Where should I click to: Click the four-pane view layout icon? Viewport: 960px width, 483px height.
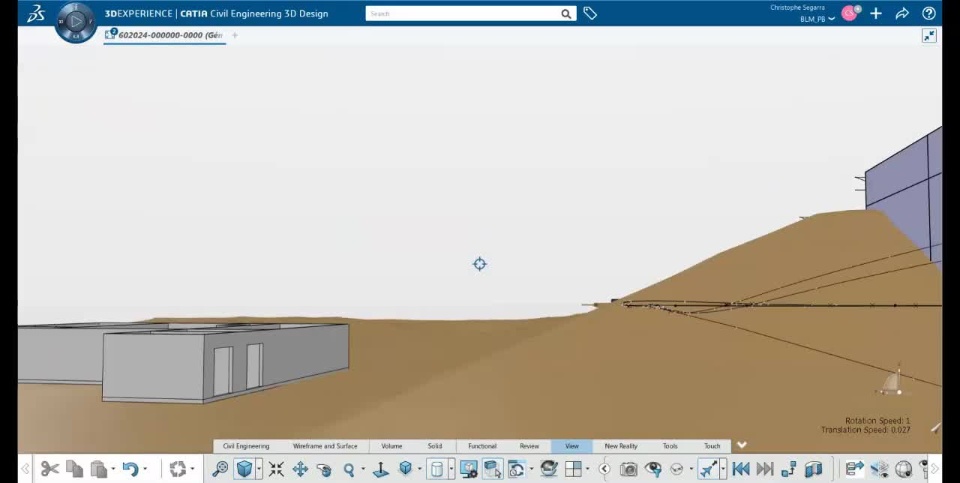573,470
